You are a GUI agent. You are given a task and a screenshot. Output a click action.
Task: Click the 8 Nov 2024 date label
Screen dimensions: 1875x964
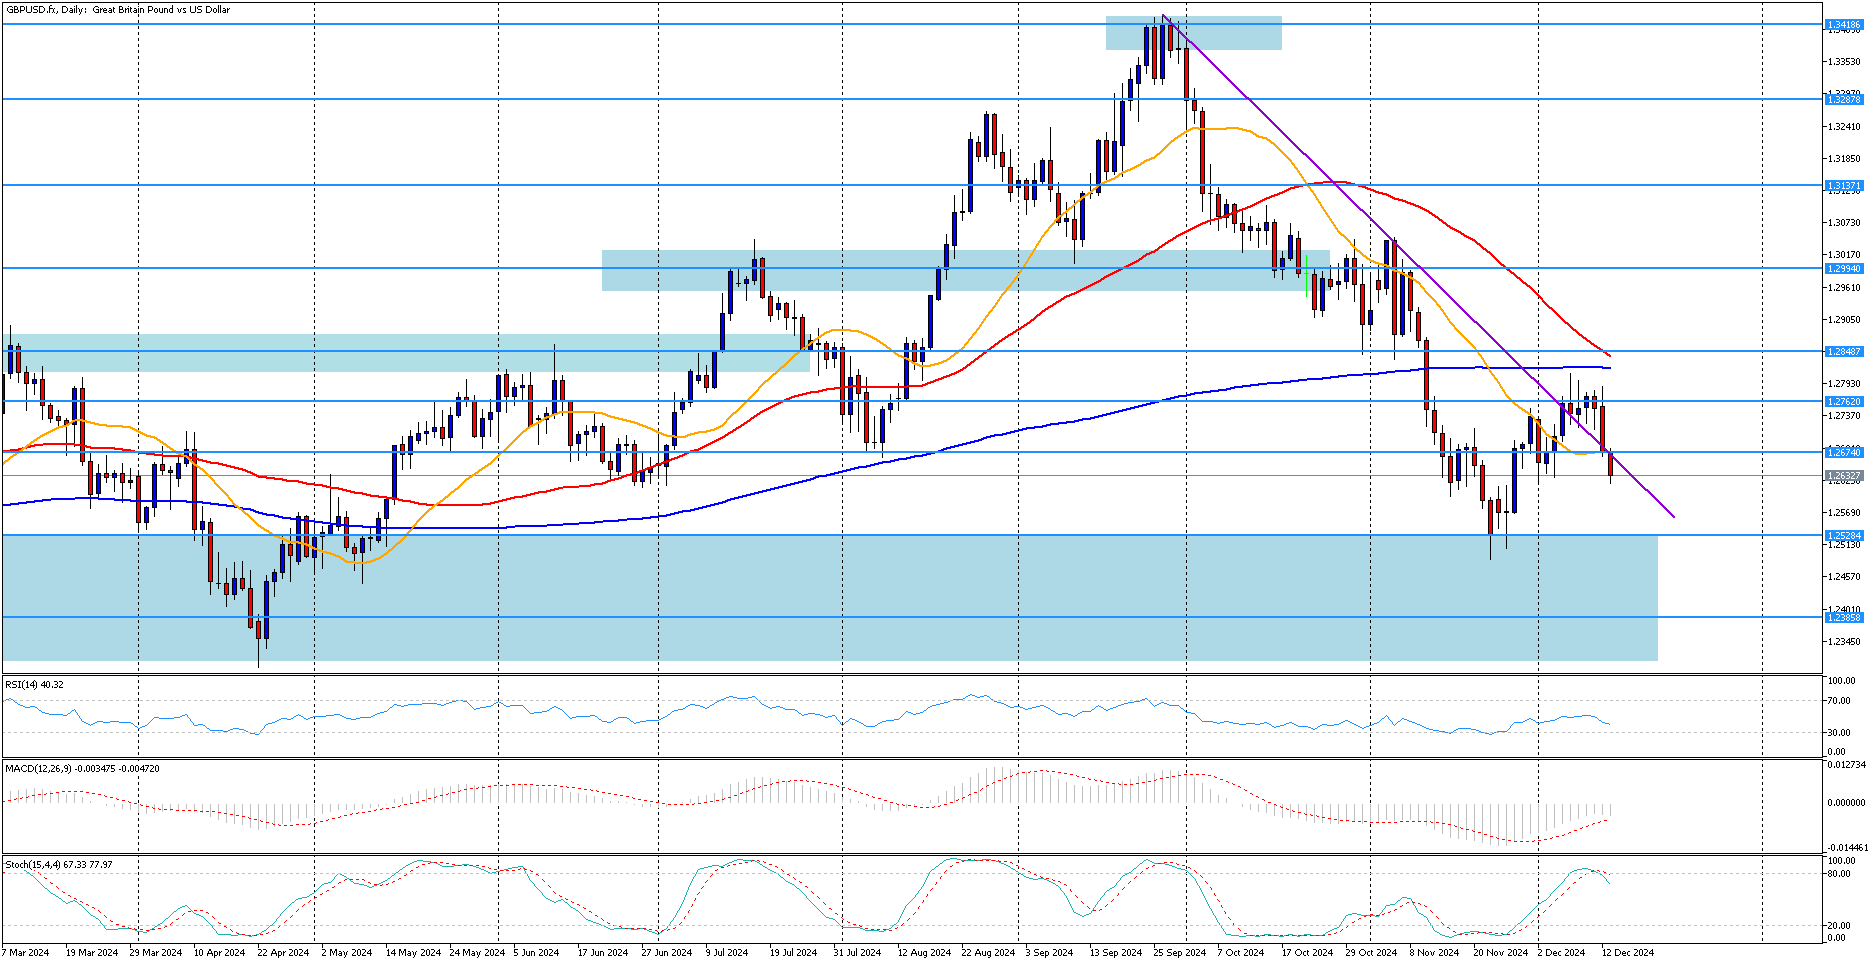point(1434,952)
